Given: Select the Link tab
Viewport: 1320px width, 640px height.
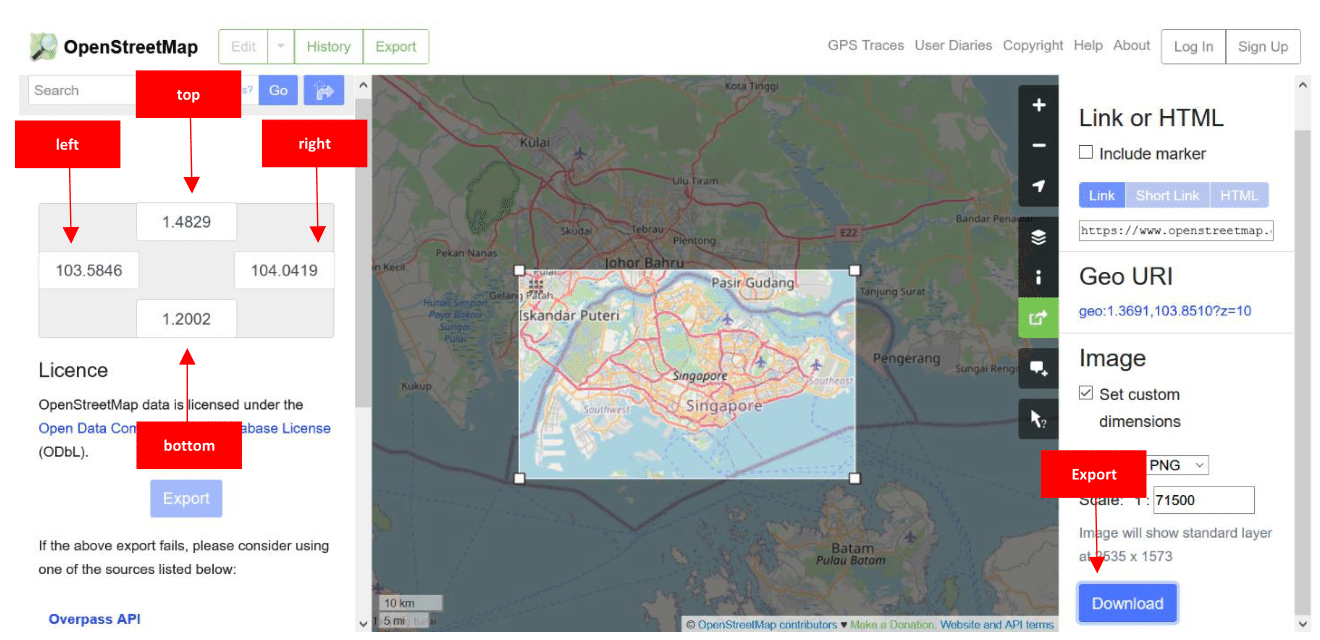Looking at the screenshot, I should 1102,195.
